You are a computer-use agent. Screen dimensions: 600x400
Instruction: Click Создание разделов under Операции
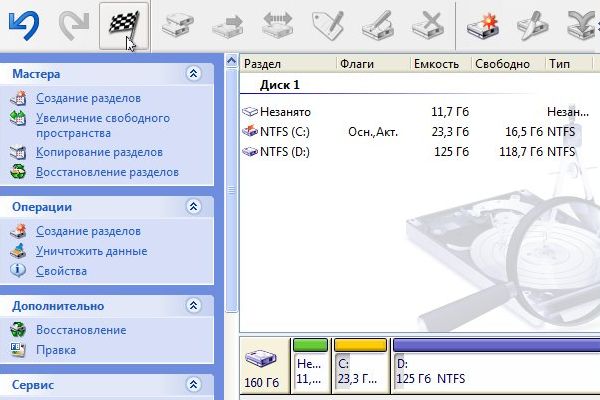click(x=88, y=231)
